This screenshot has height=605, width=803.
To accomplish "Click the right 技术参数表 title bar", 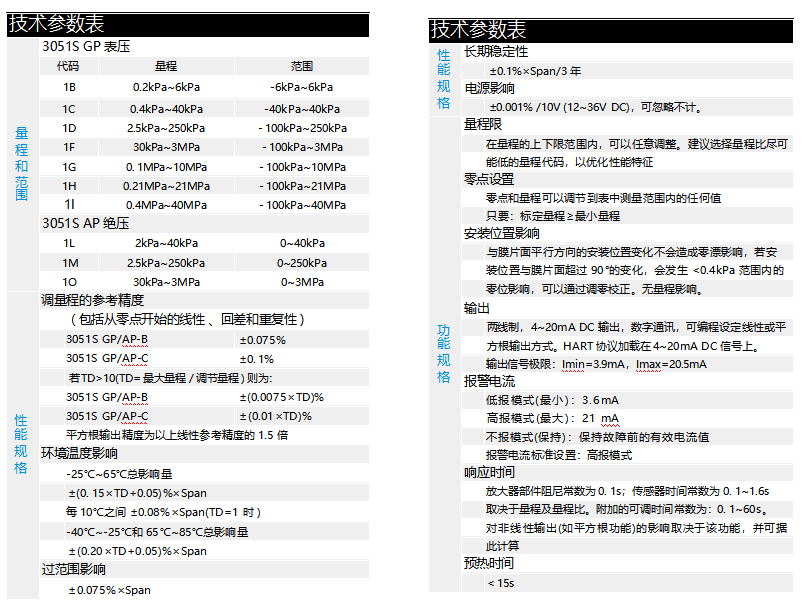I will [x=478, y=30].
